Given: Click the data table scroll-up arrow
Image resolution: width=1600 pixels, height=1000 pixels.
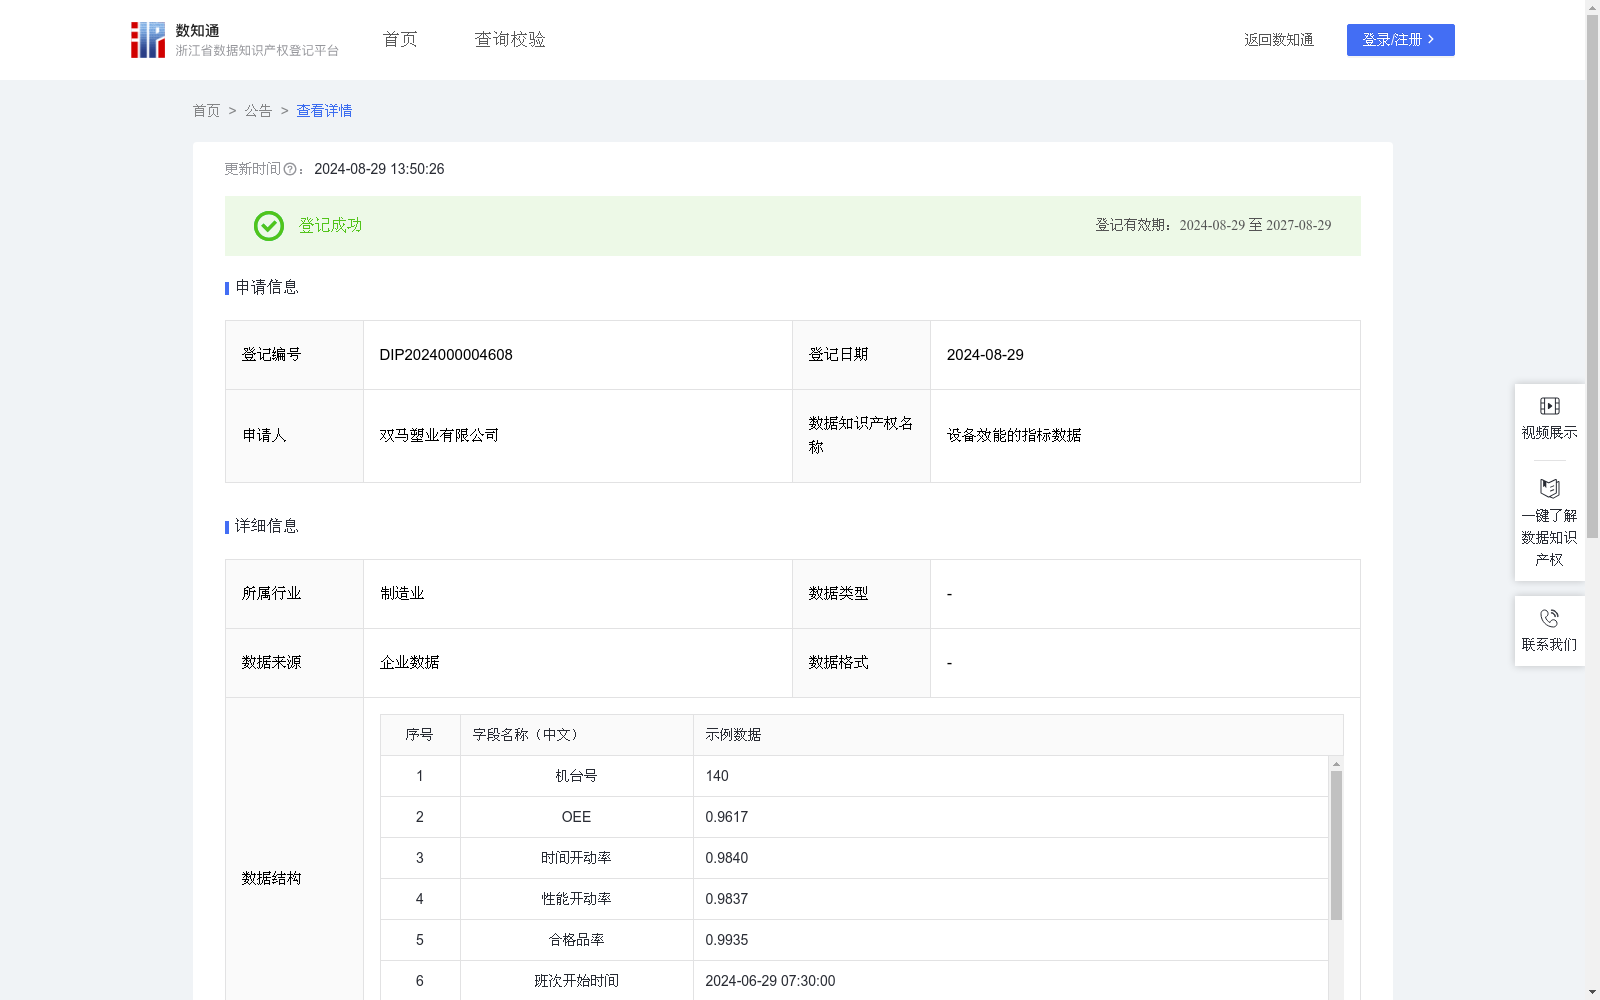Looking at the screenshot, I should pyautogui.click(x=1336, y=764).
